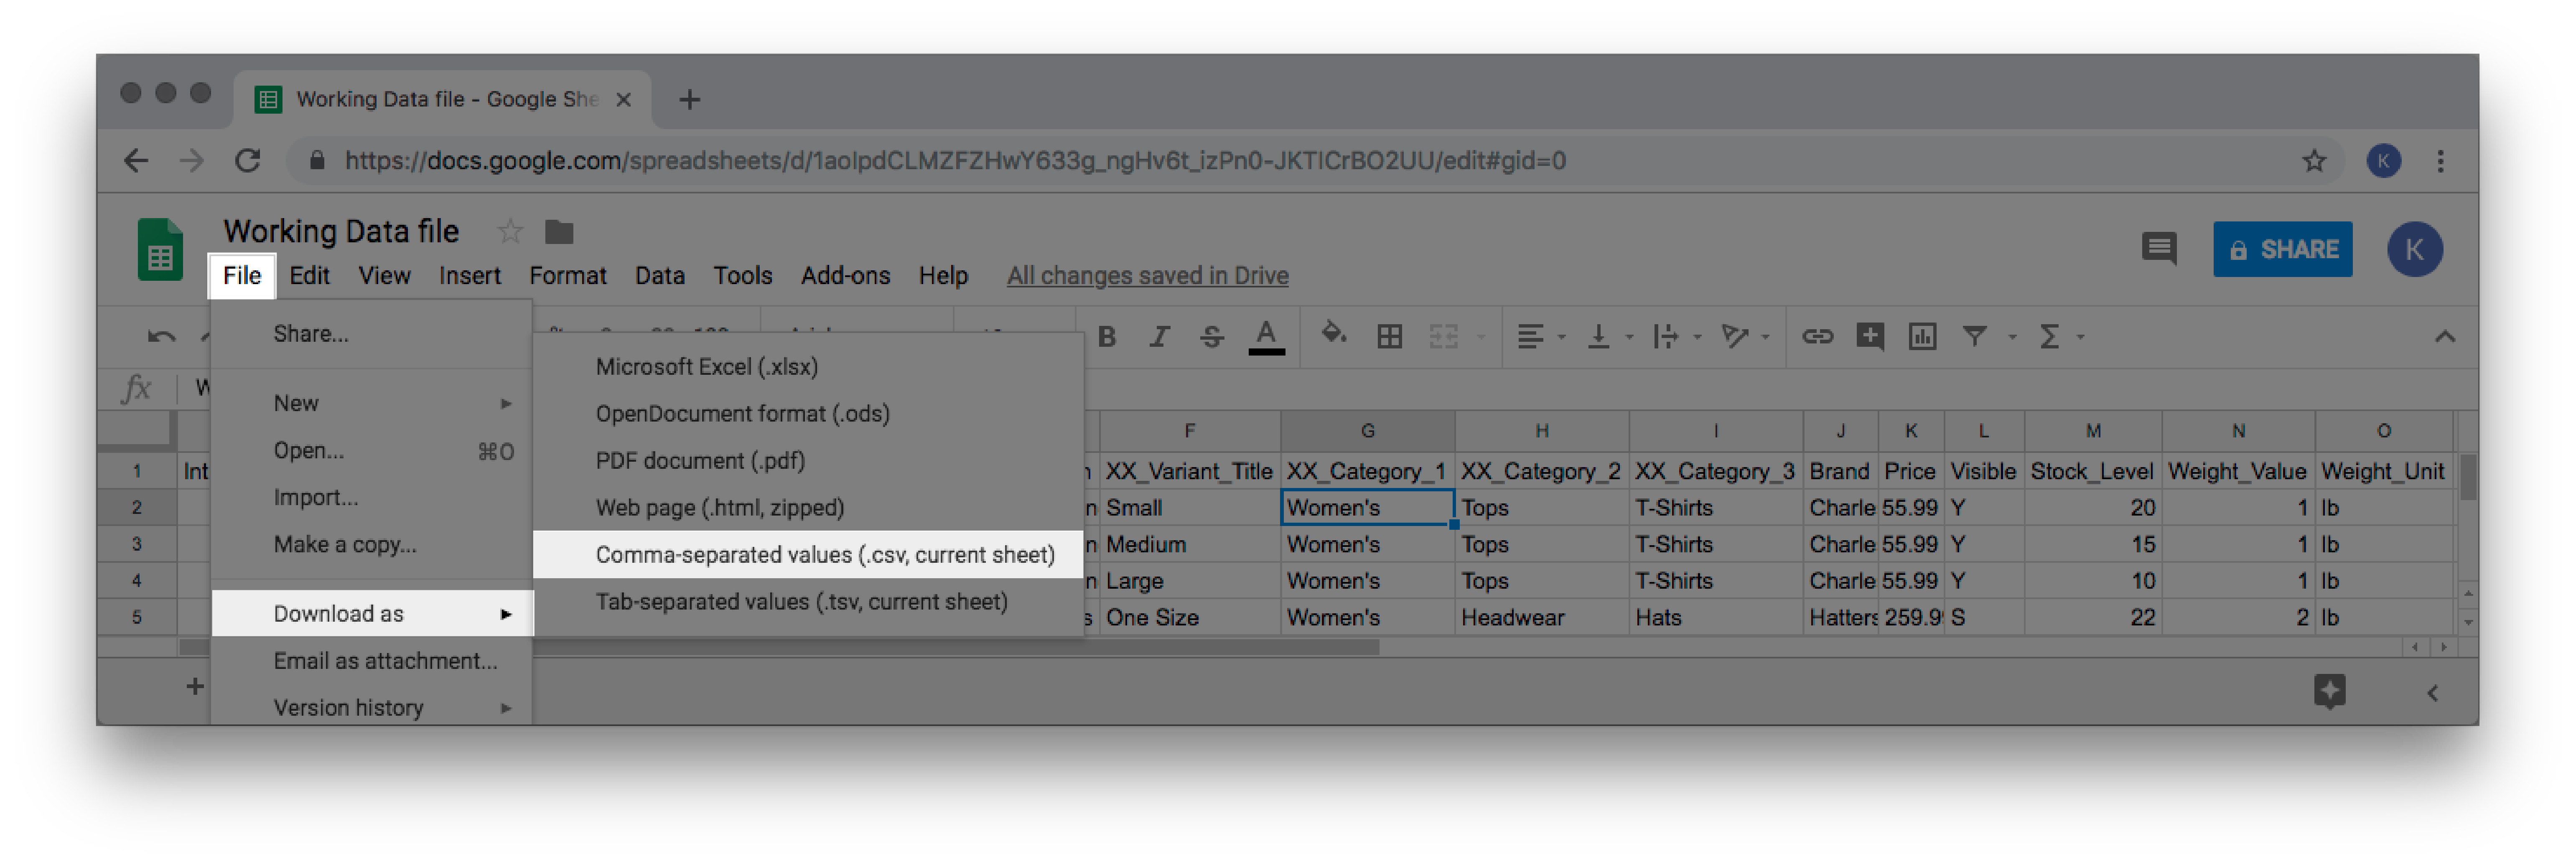This screenshot has height=864, width=2576.
Task: Click the Insert chart icon
Action: pos(1922,337)
